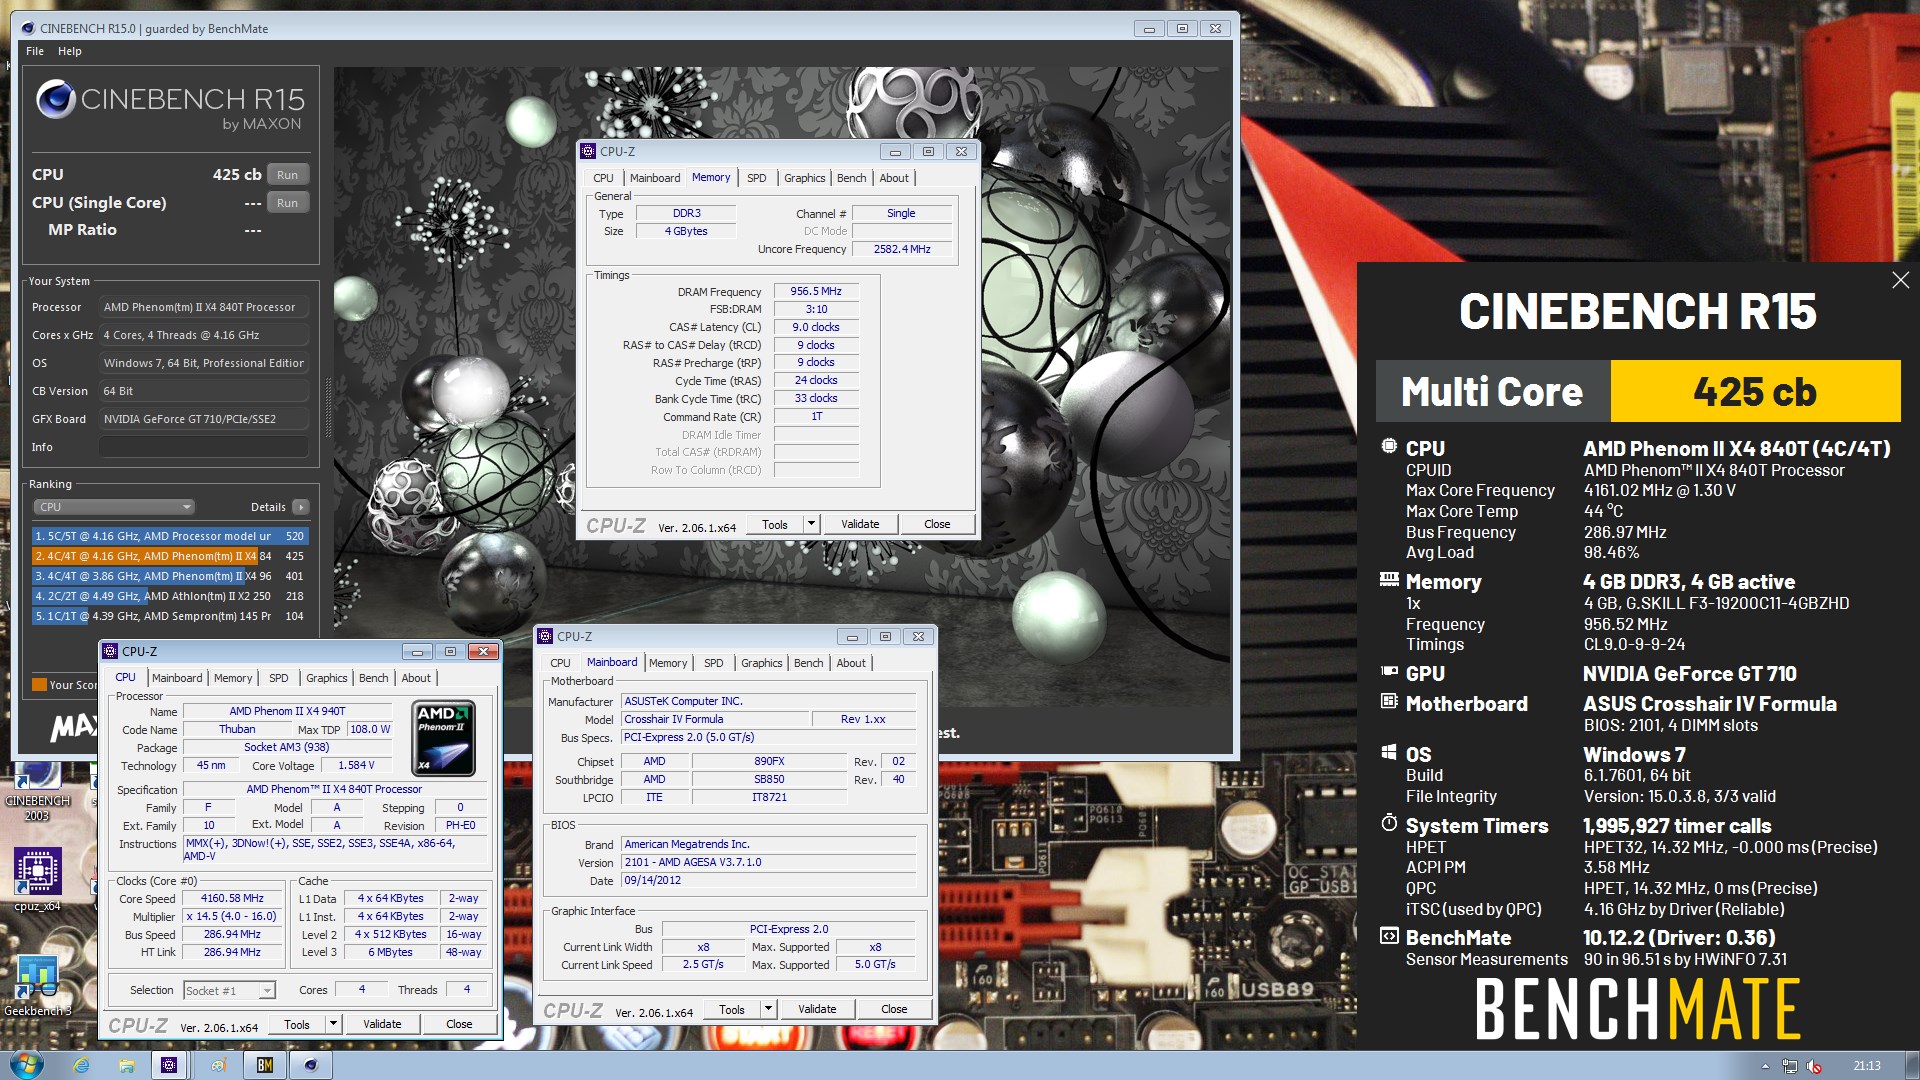Click the AMD Phenom II processor logo

(443, 739)
